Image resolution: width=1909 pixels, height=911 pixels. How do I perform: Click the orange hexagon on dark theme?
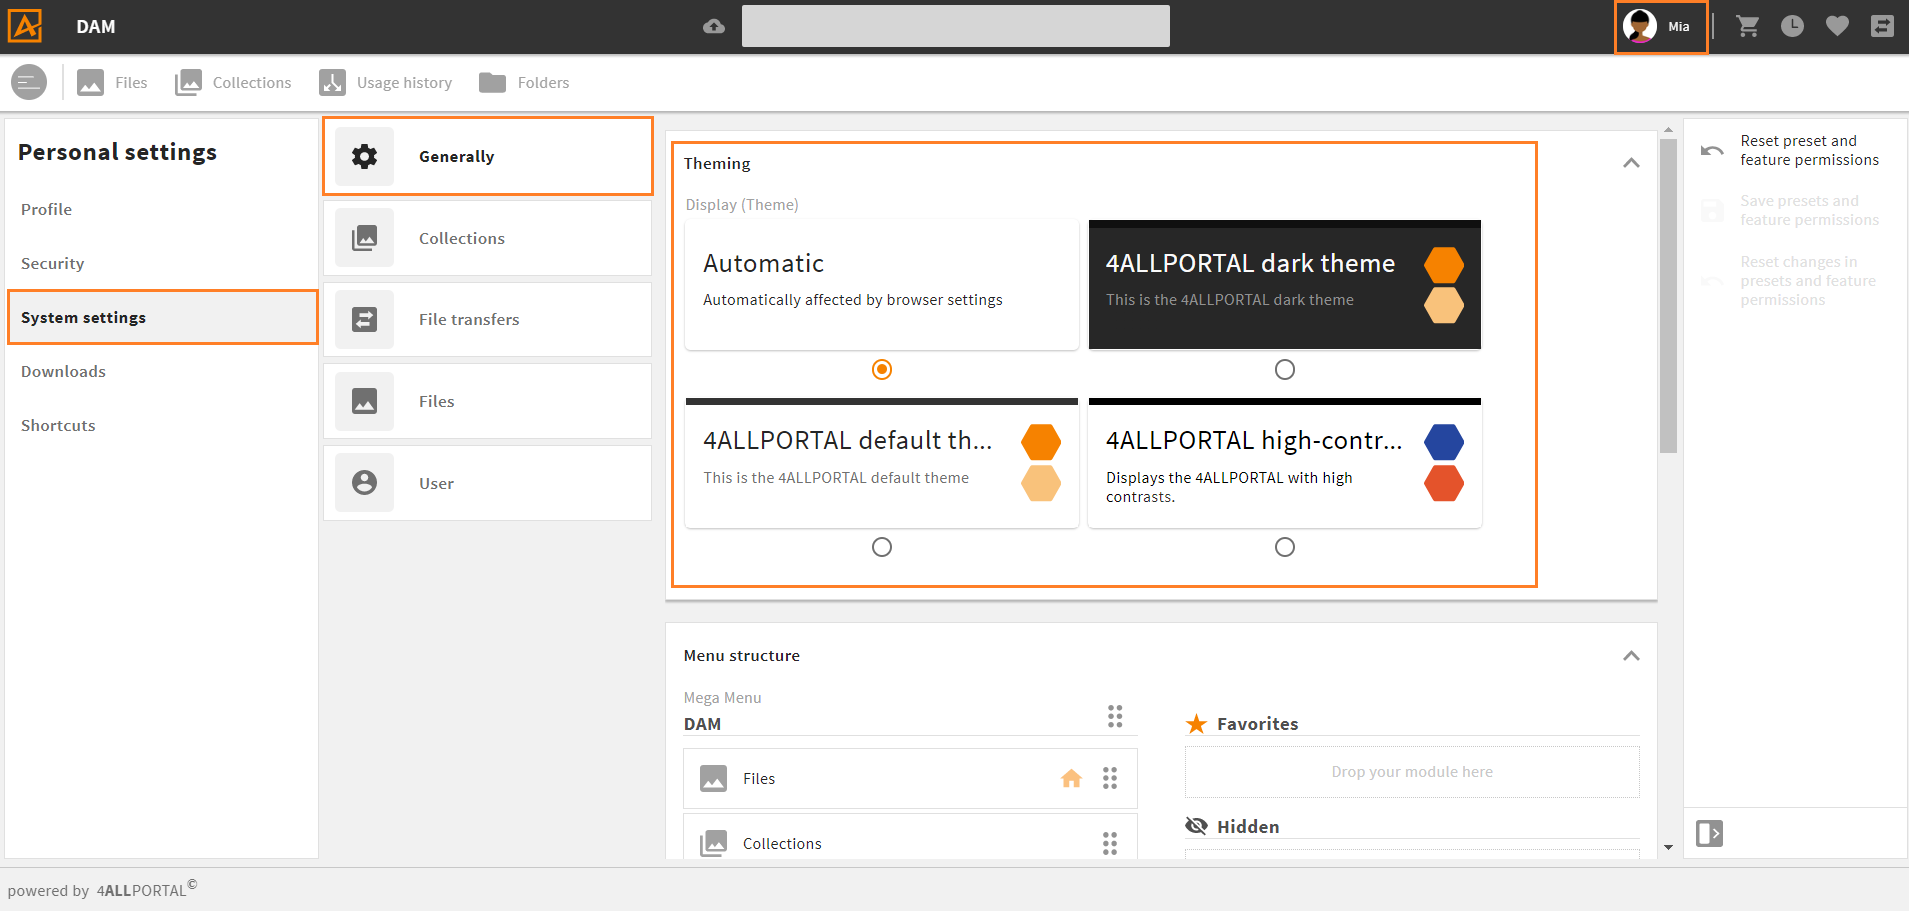click(x=1444, y=265)
